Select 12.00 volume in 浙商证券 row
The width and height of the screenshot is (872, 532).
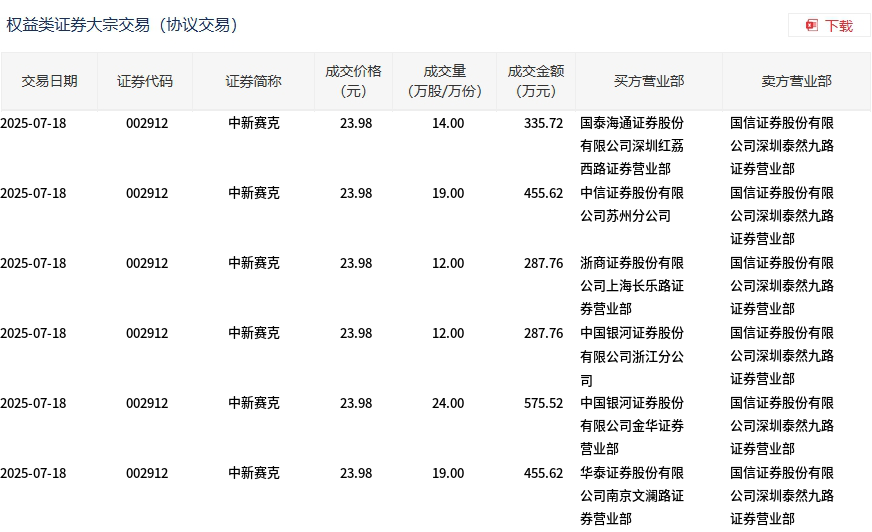pyautogui.click(x=448, y=263)
